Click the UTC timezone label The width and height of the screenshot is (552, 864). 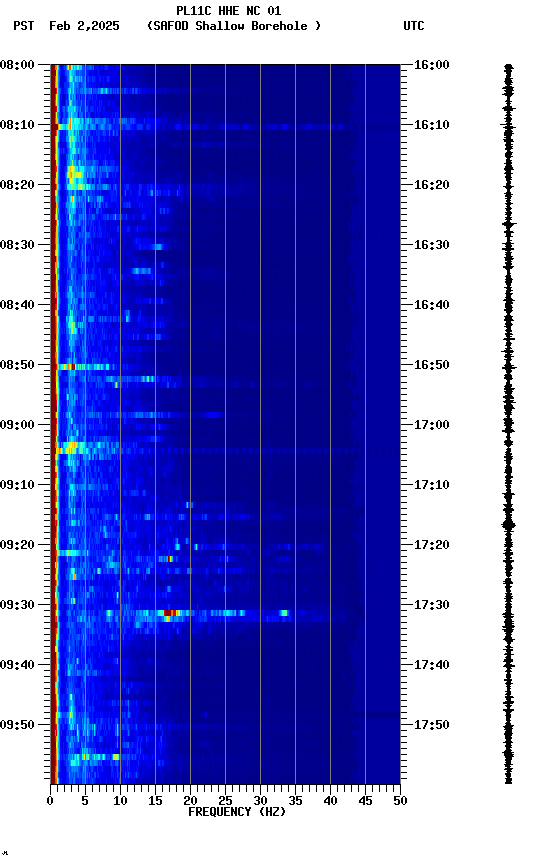point(414,26)
